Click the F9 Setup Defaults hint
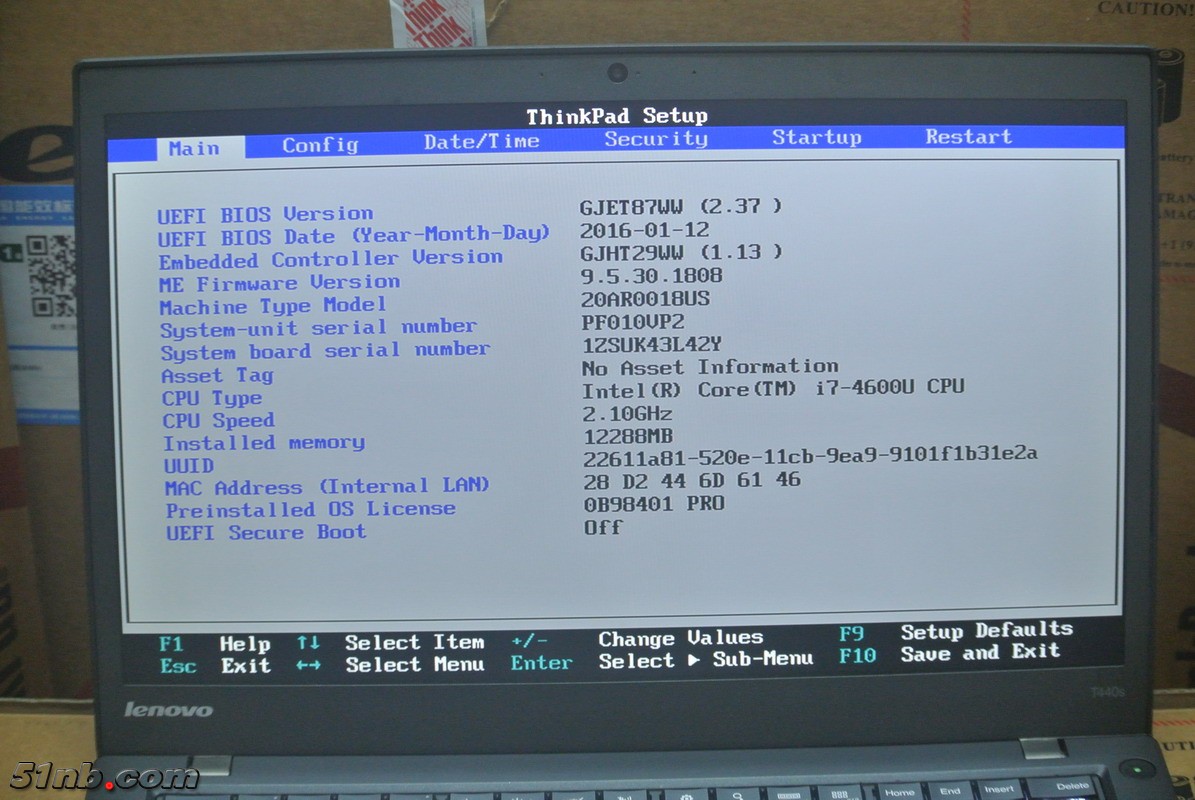The height and width of the screenshot is (800, 1195). tap(956, 632)
